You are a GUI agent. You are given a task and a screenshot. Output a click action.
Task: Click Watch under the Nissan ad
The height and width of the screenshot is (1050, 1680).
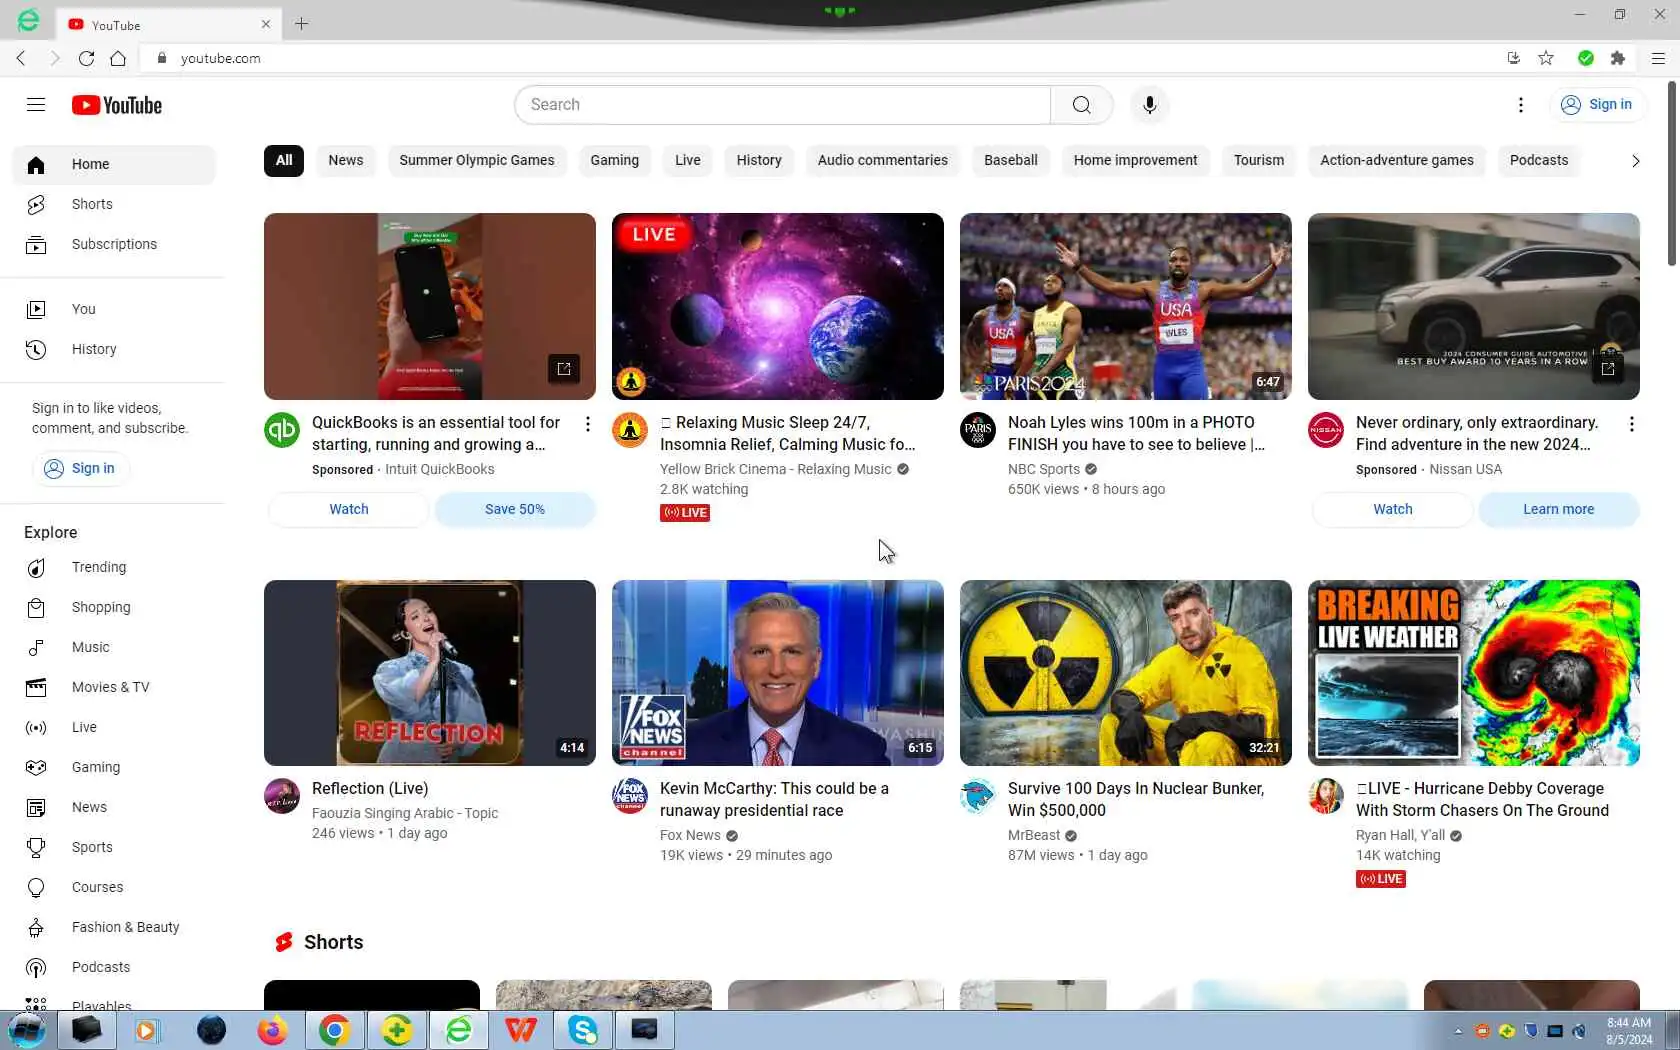pyautogui.click(x=1393, y=509)
